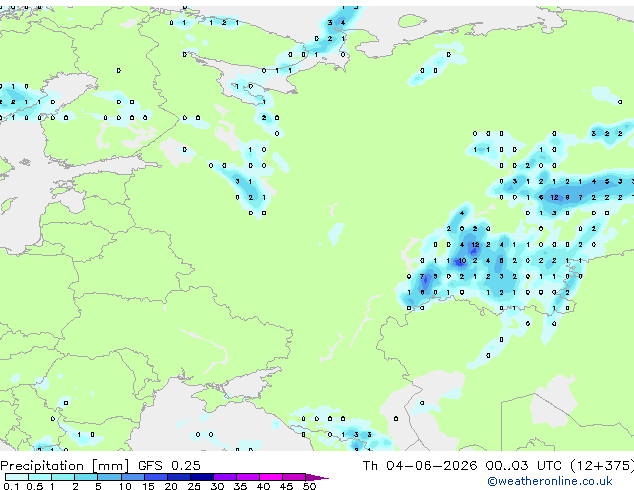The width and height of the screenshot is (634, 490).
Task: Click the 1–2 mm legend color swatch
Action: pyautogui.click(x=63, y=477)
